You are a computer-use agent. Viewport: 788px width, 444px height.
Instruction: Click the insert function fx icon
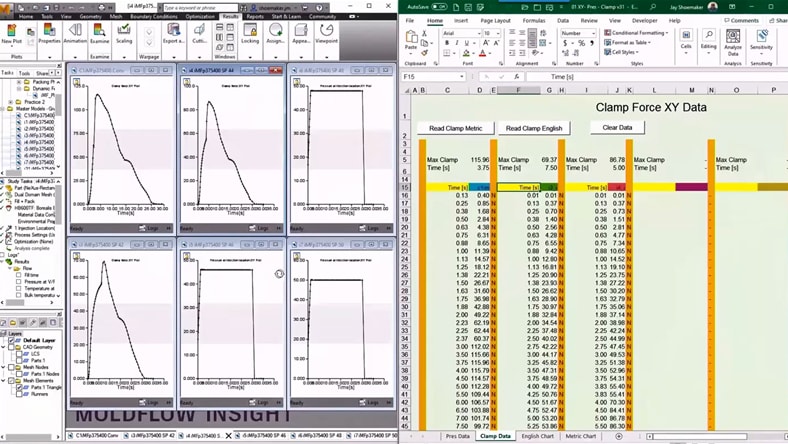[x=516, y=76]
